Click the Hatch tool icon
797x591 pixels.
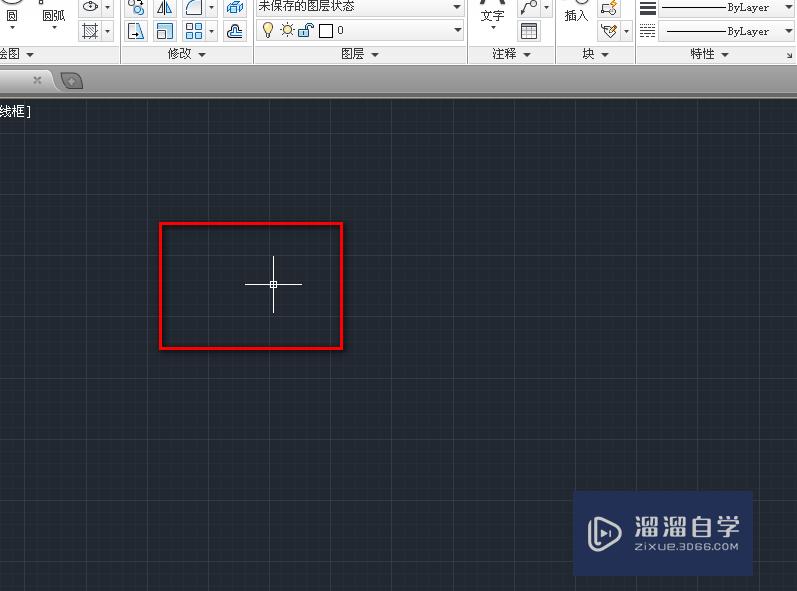(x=90, y=31)
